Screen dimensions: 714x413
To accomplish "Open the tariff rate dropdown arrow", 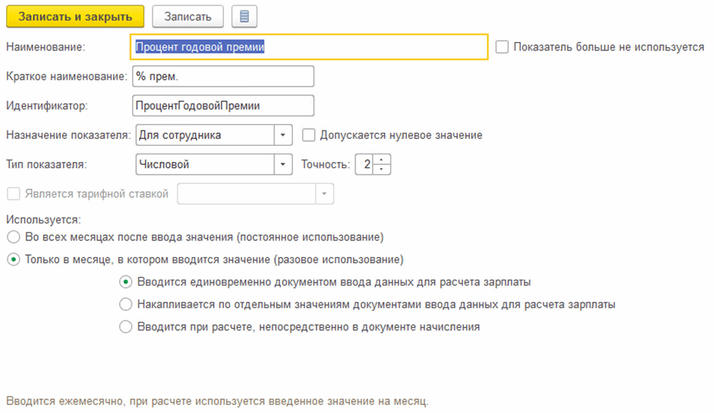I will click(x=324, y=194).
